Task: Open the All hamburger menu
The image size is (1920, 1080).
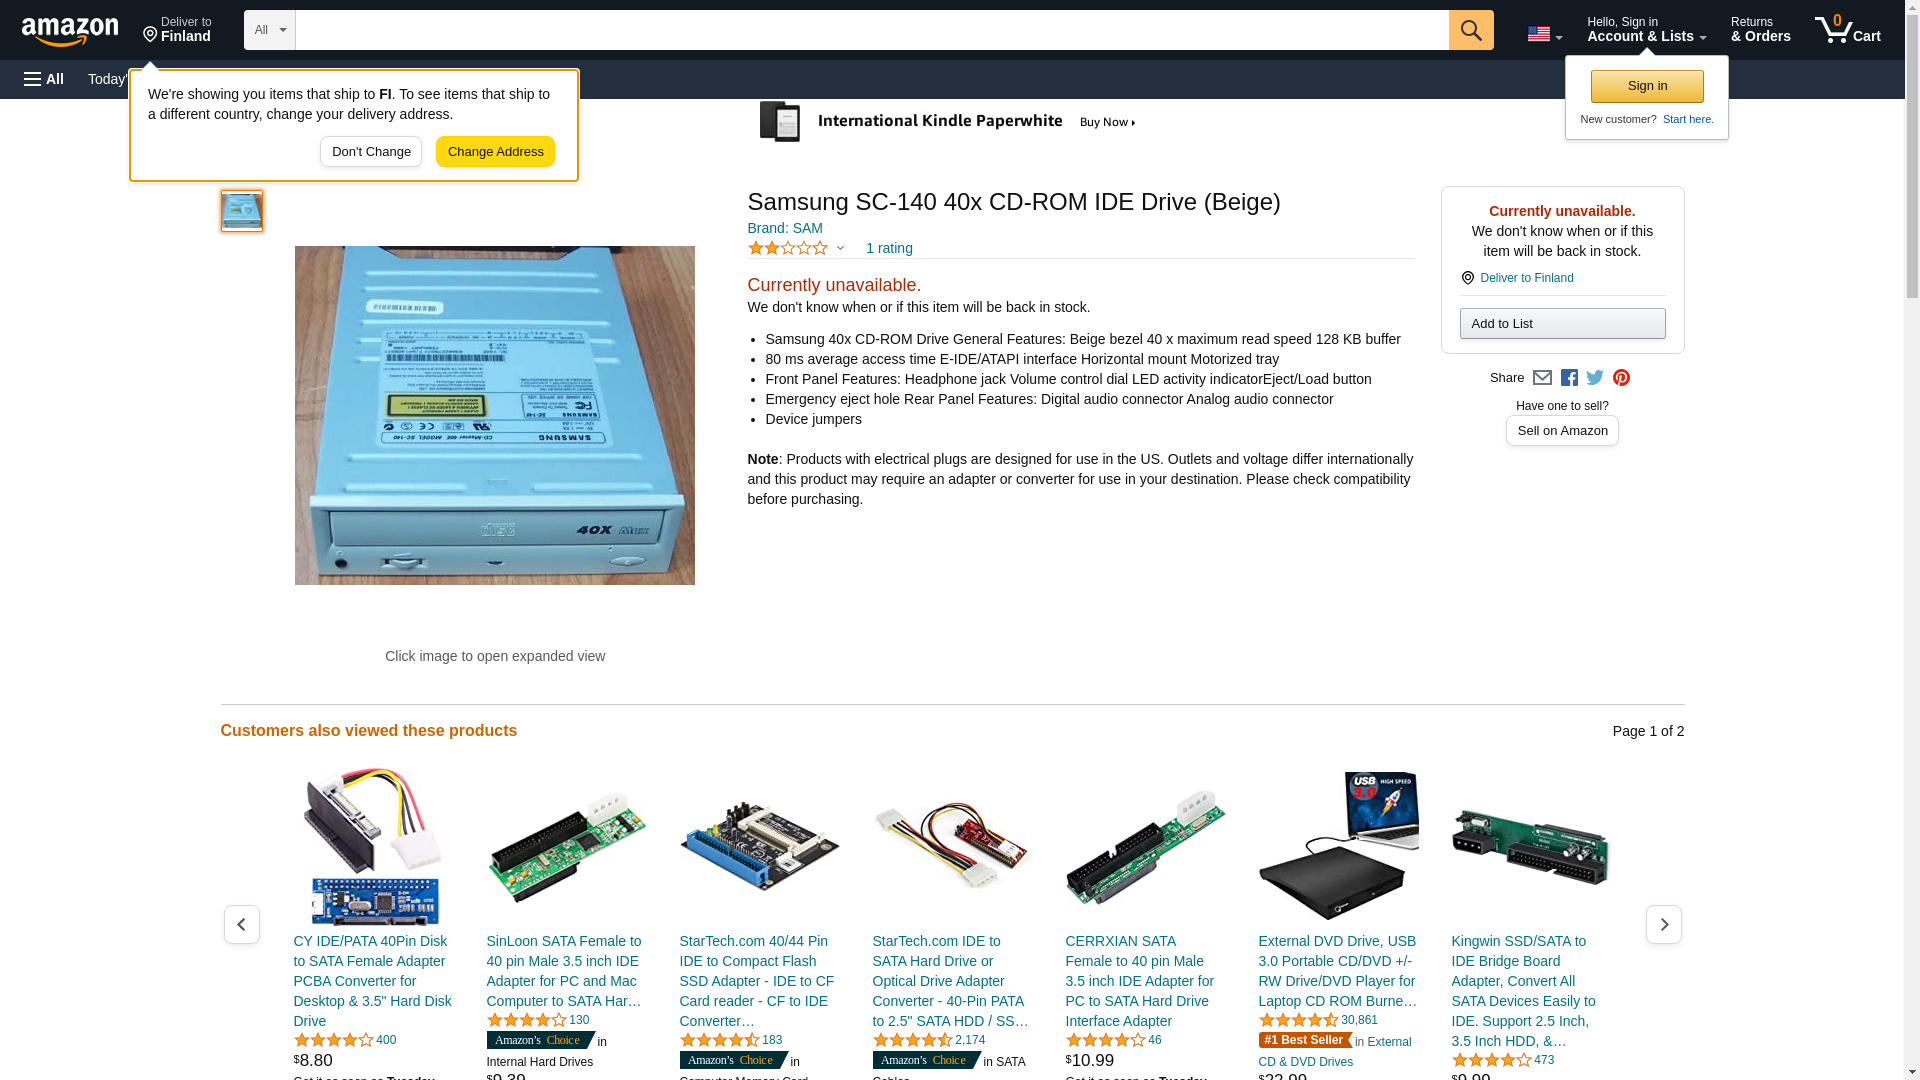Action: coord(44,79)
